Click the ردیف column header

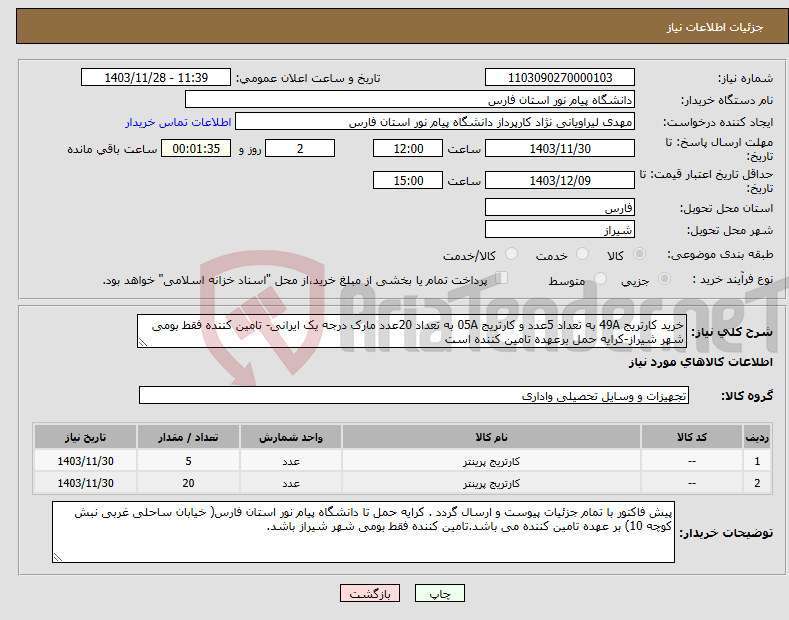click(757, 437)
